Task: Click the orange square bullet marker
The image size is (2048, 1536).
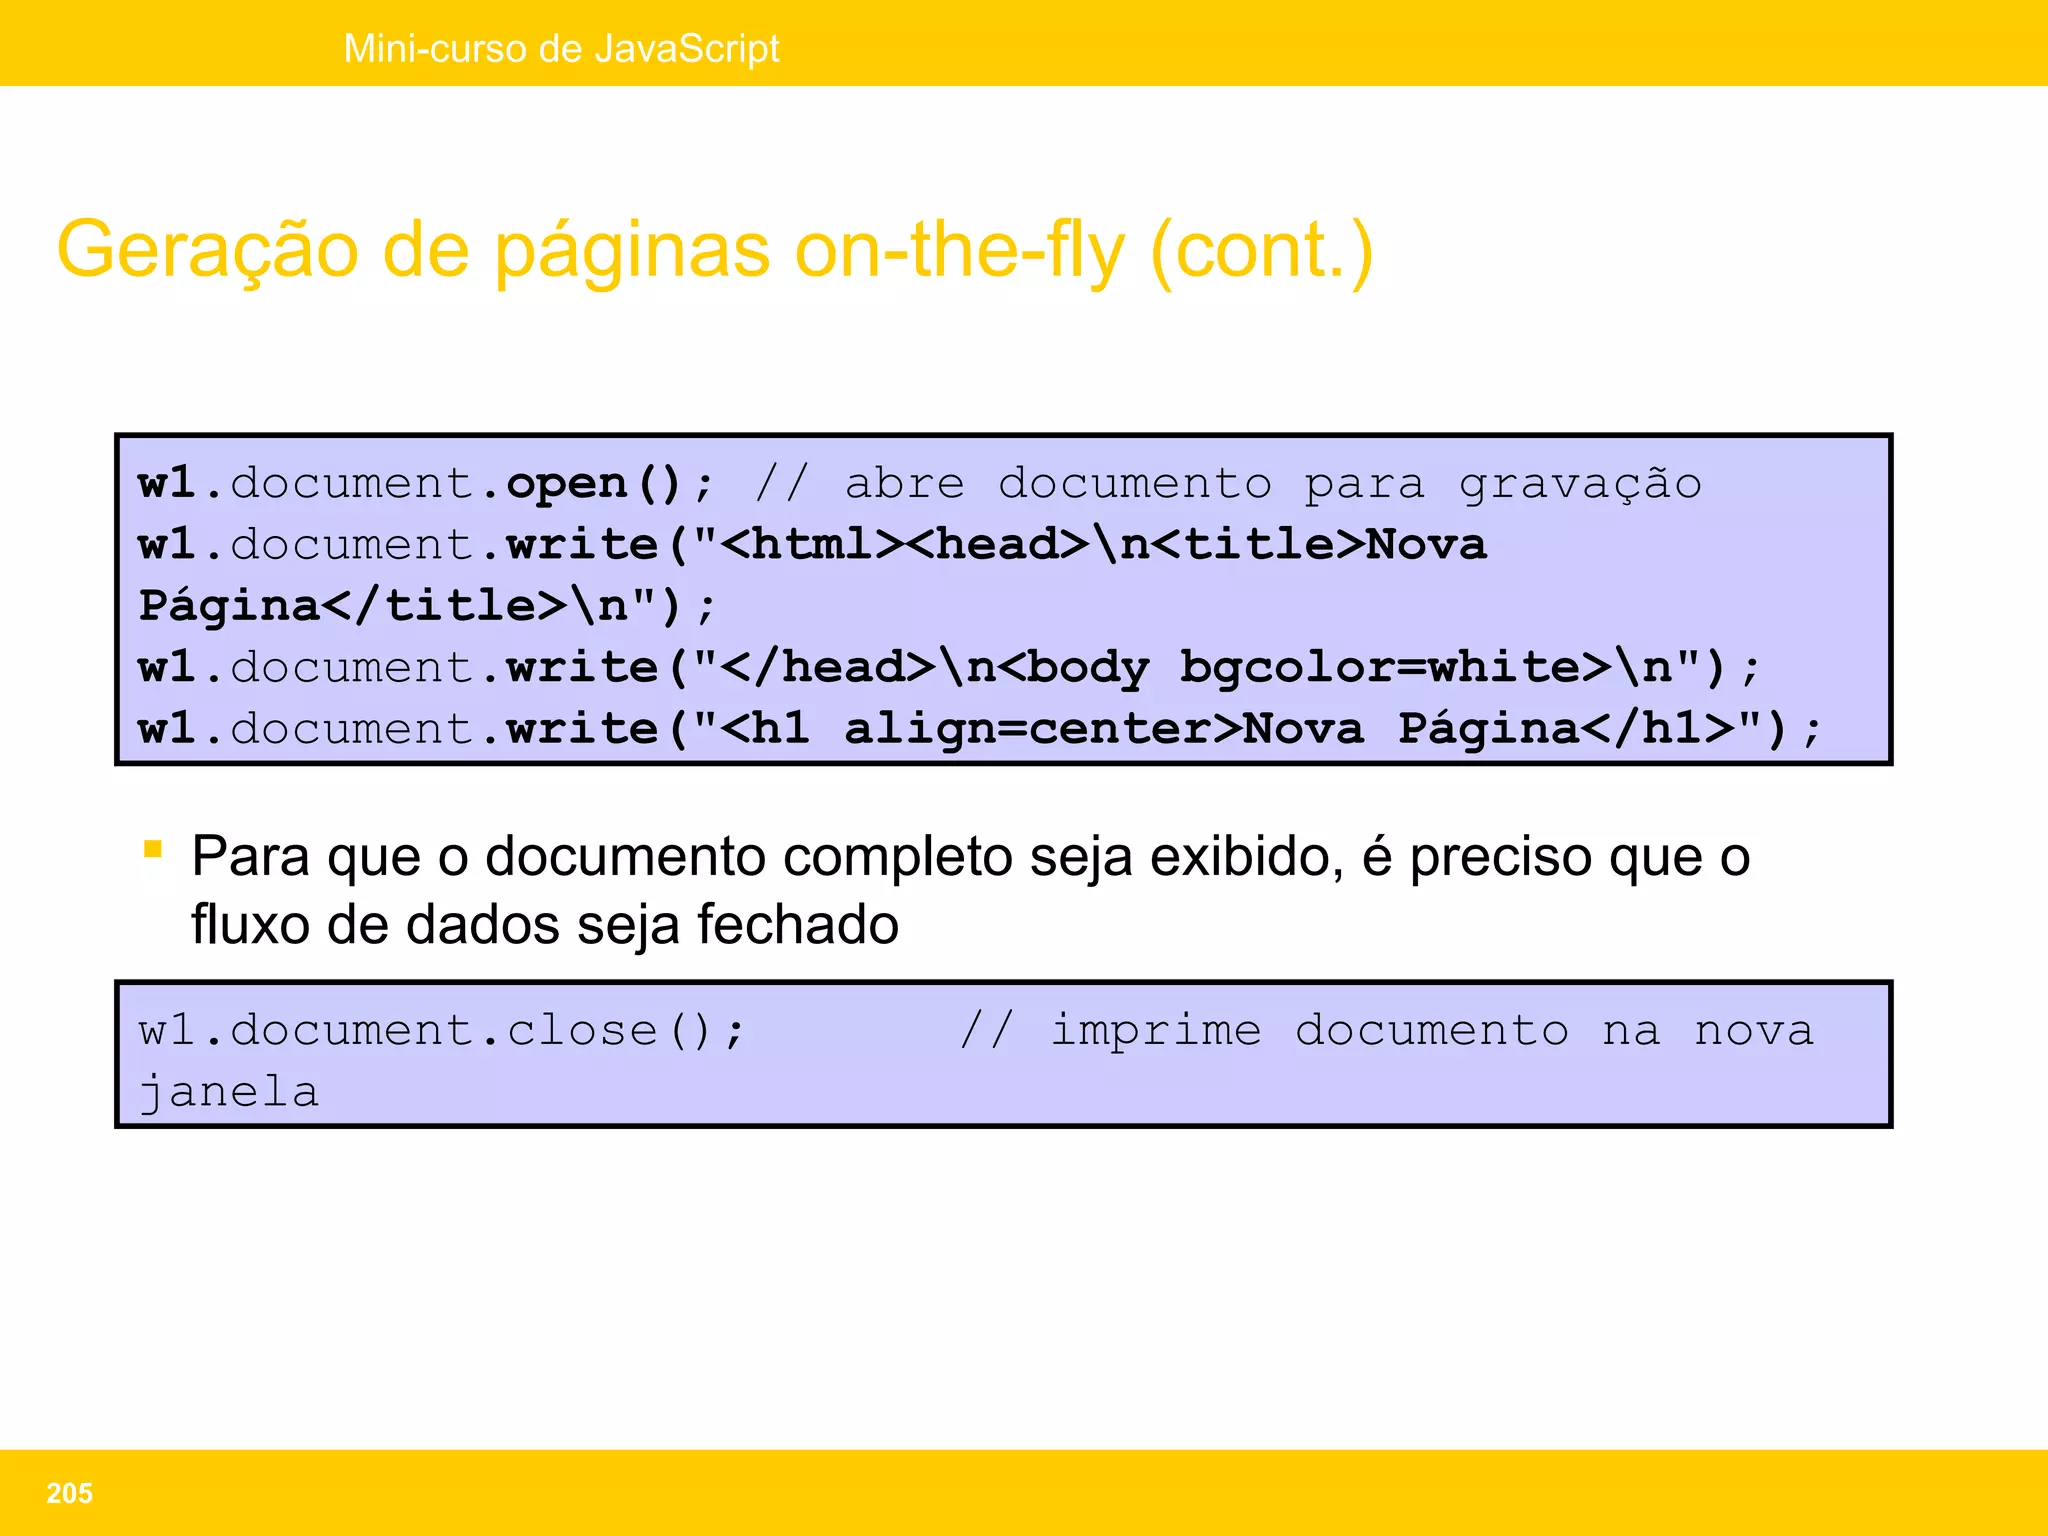Action: coord(153,850)
